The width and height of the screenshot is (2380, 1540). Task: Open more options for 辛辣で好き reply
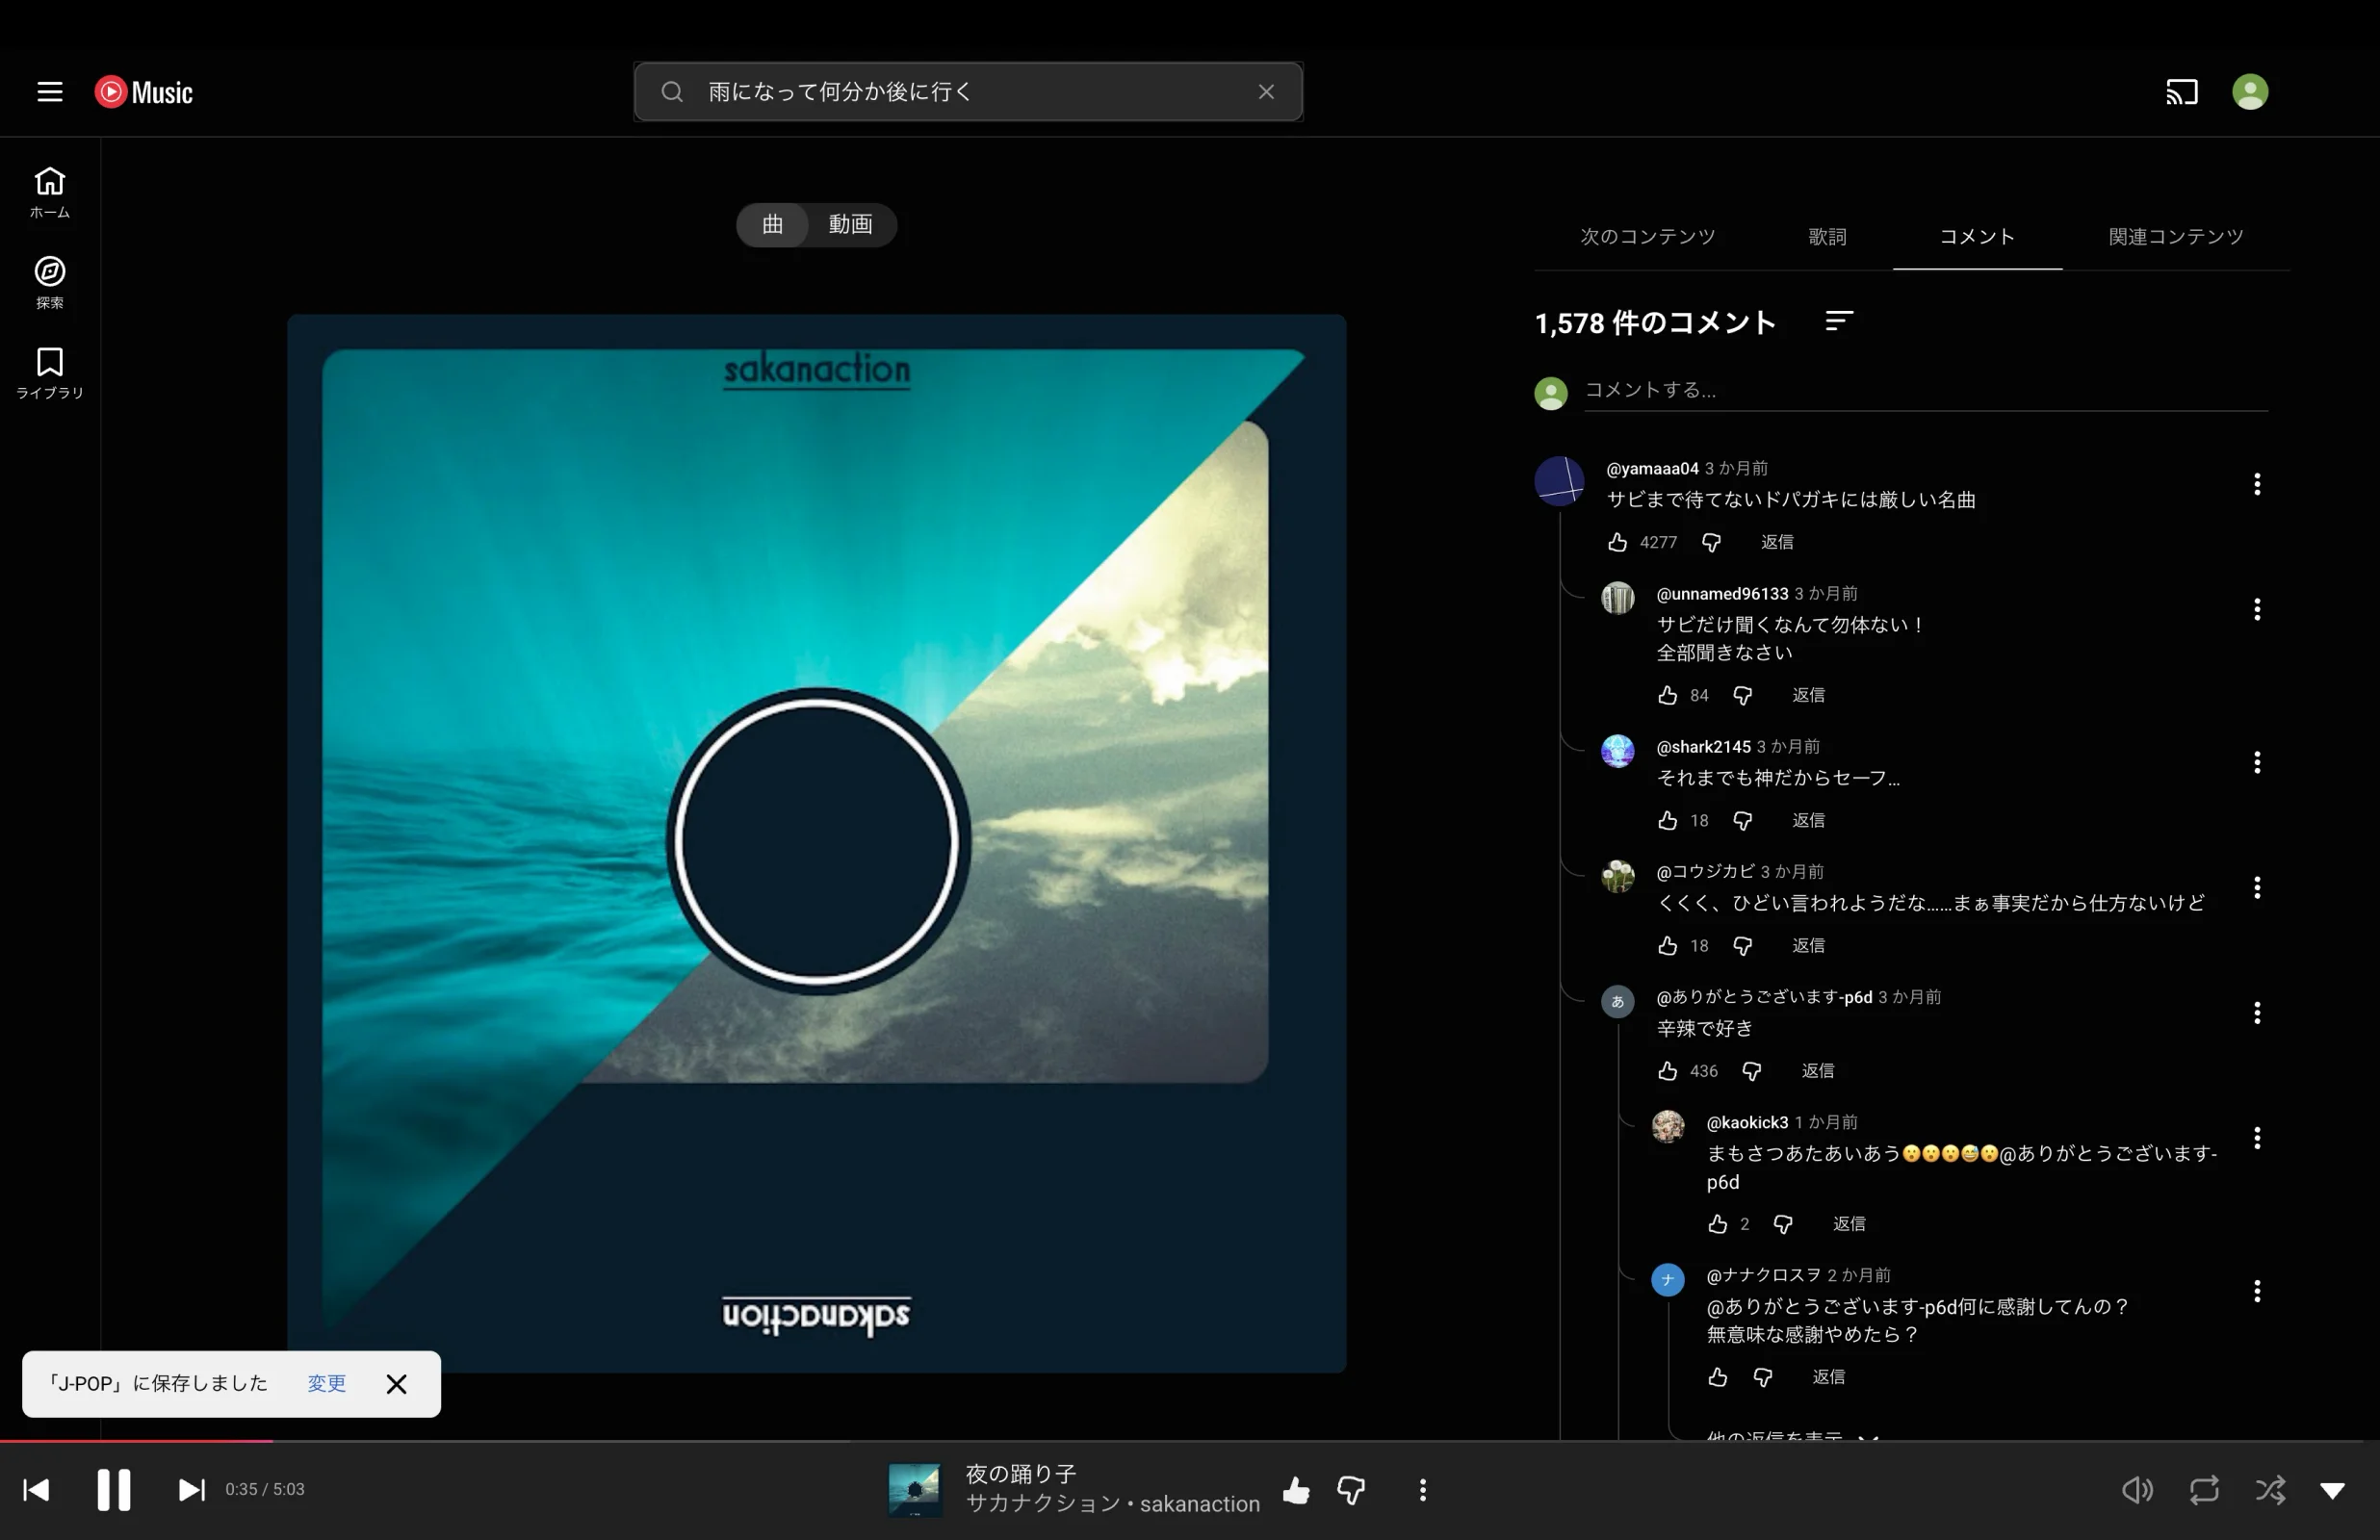click(2257, 1013)
